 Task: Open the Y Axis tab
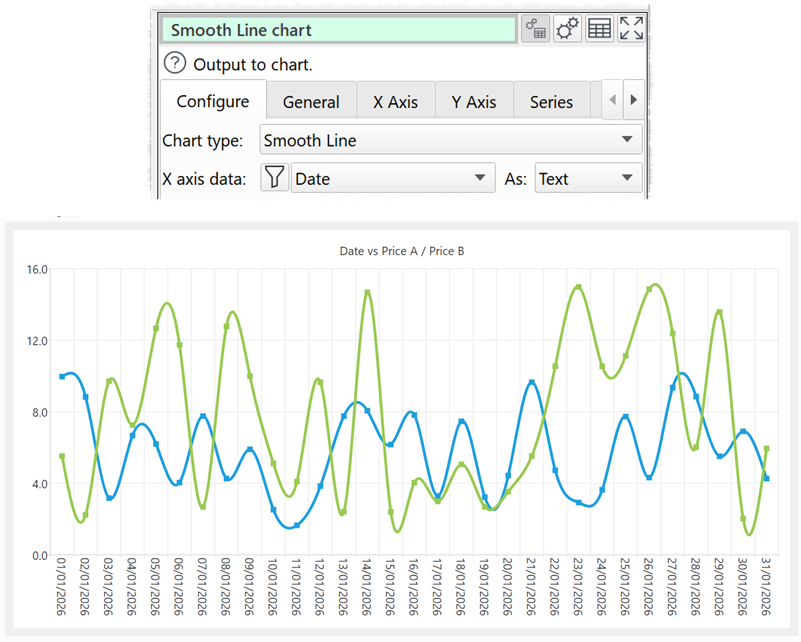(x=474, y=101)
